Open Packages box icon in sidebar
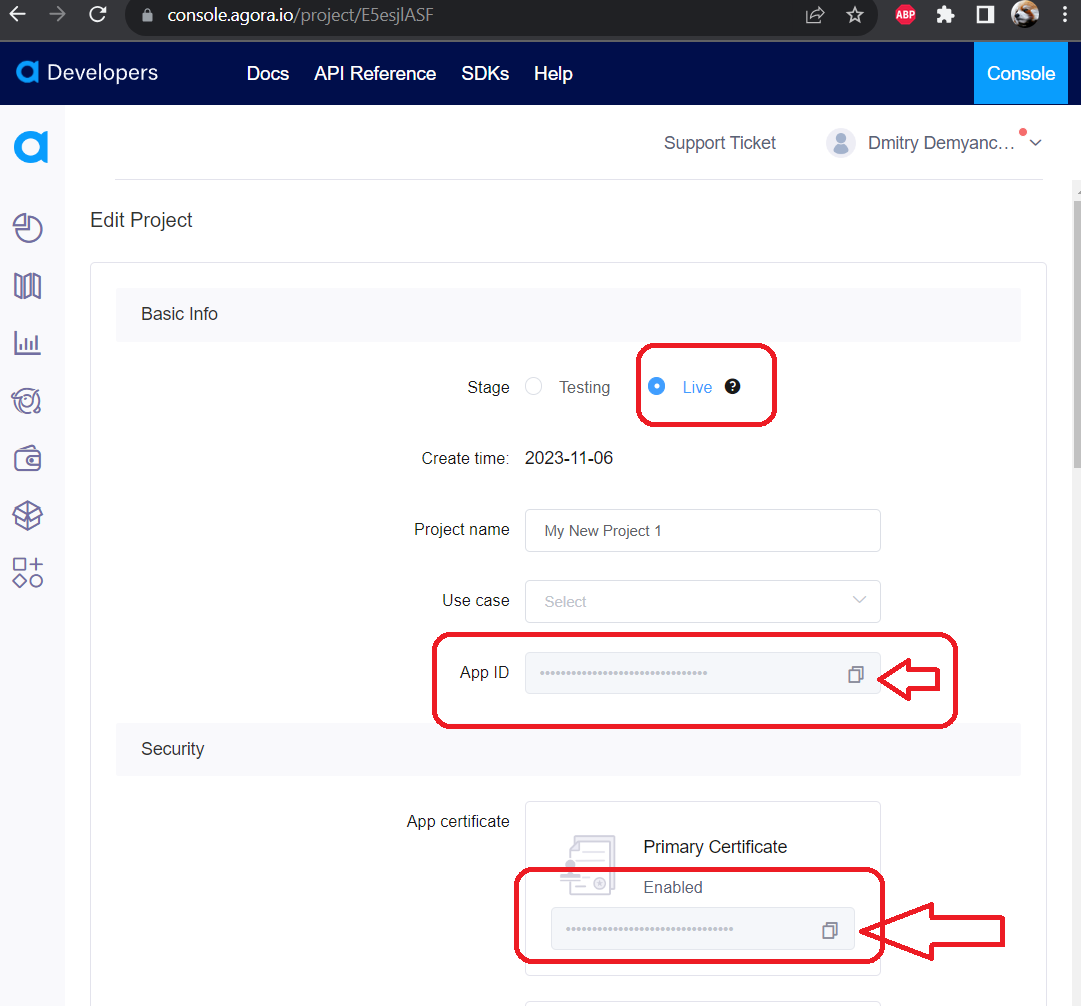Image resolution: width=1081 pixels, height=1006 pixels. [x=27, y=515]
